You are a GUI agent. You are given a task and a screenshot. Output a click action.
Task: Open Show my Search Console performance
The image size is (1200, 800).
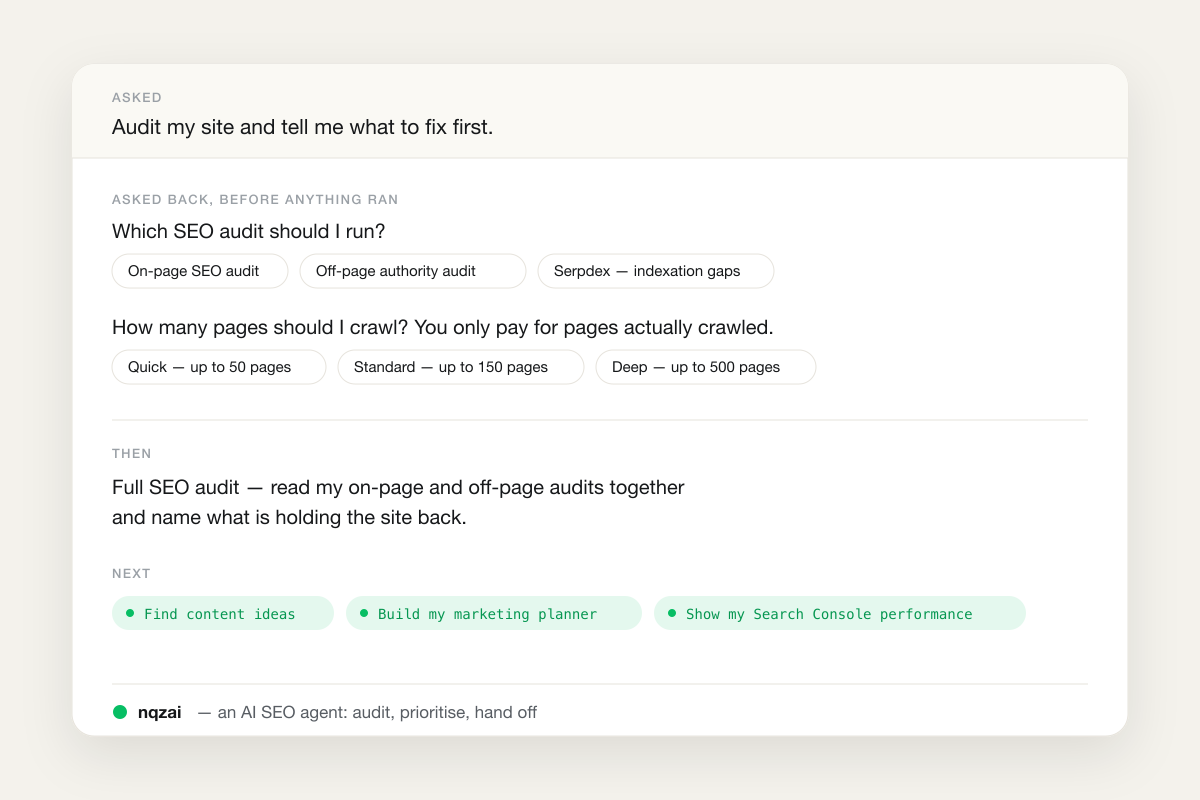(840, 613)
